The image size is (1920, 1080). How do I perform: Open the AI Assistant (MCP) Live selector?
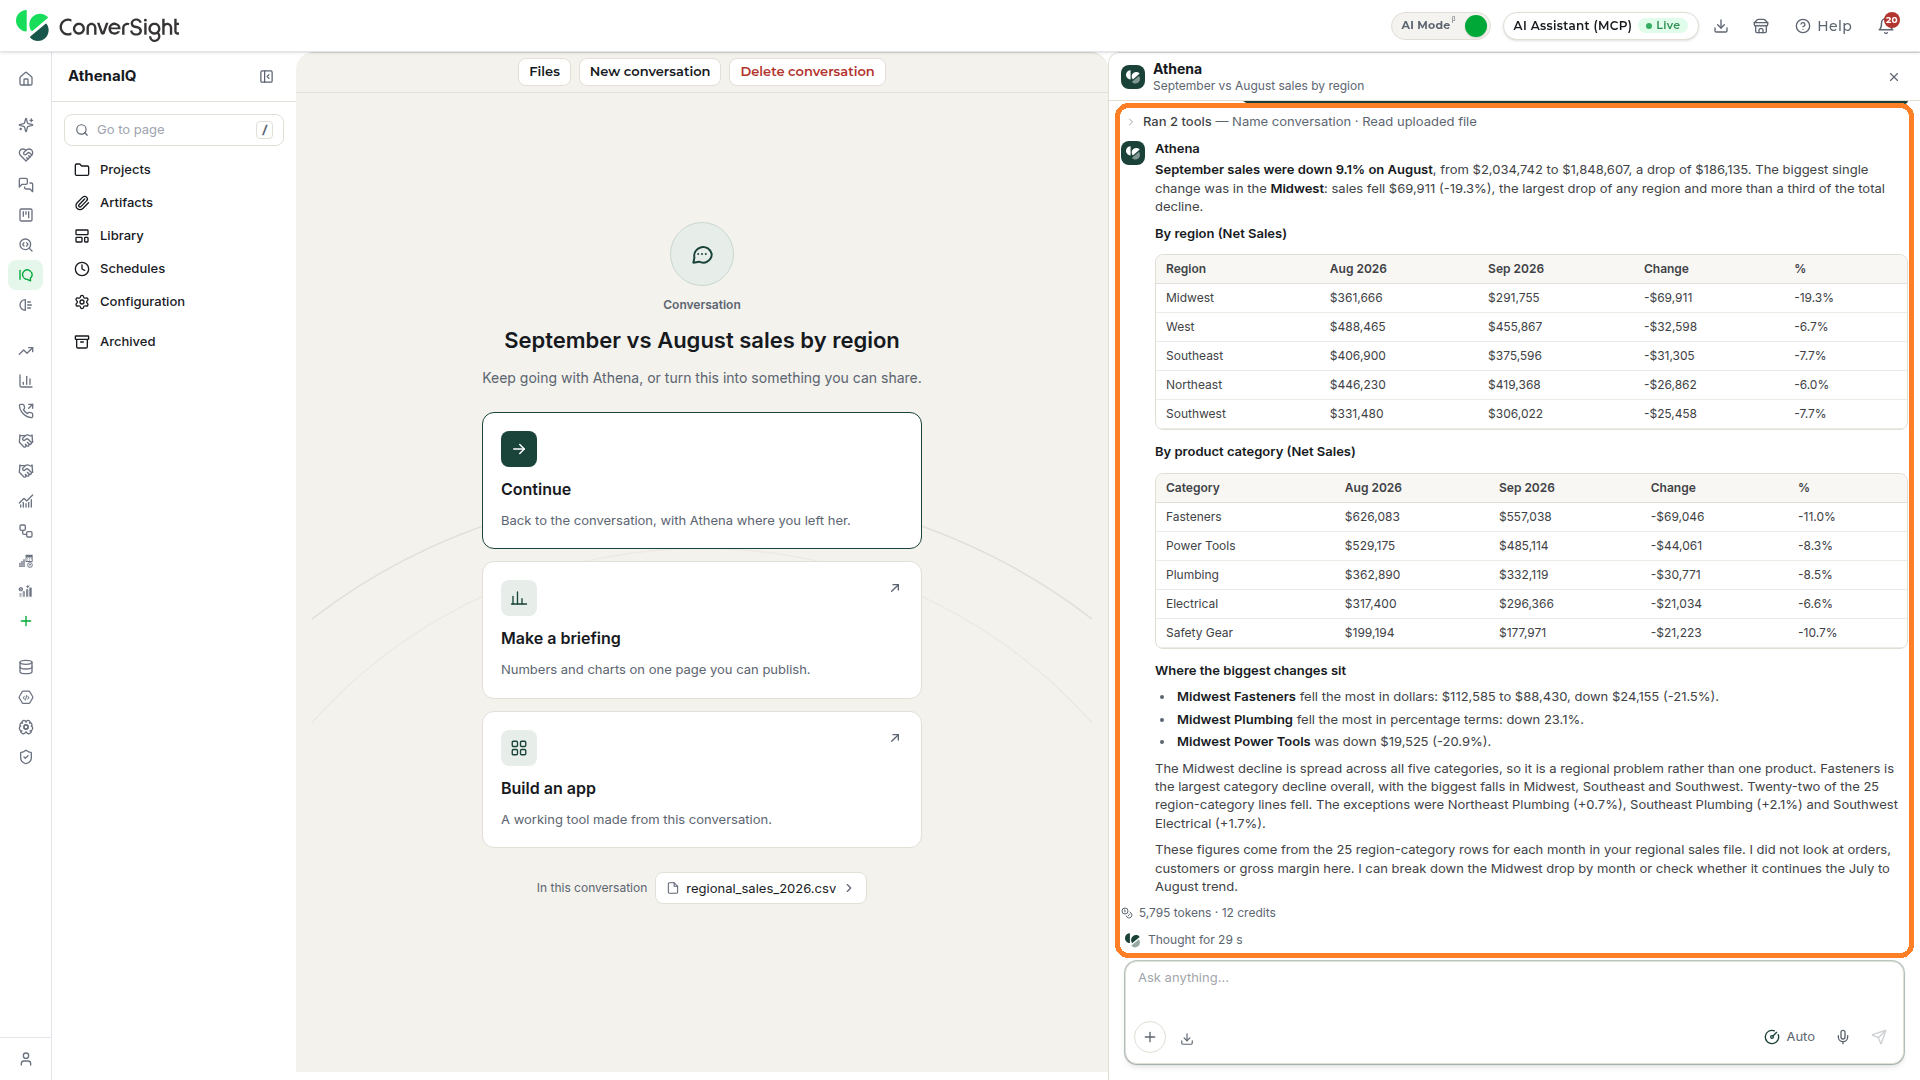coord(1600,26)
